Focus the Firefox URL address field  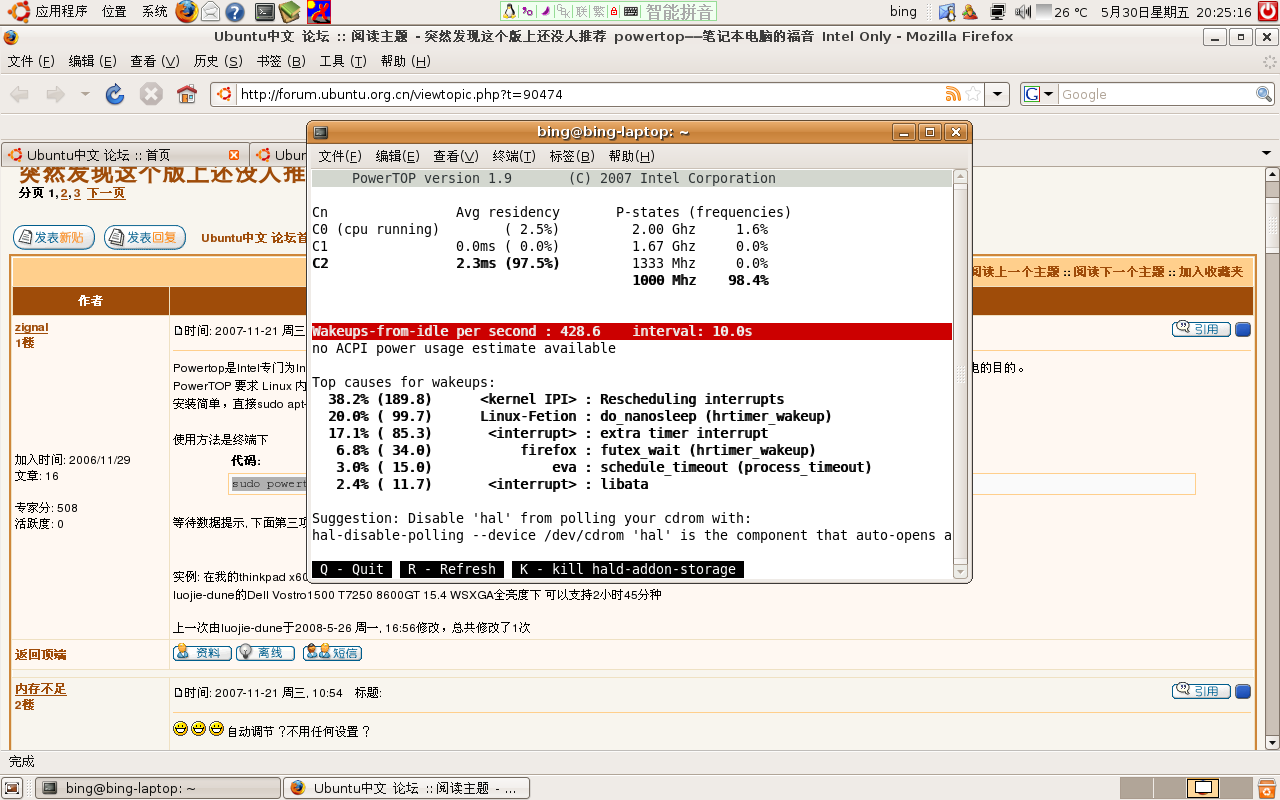591,94
